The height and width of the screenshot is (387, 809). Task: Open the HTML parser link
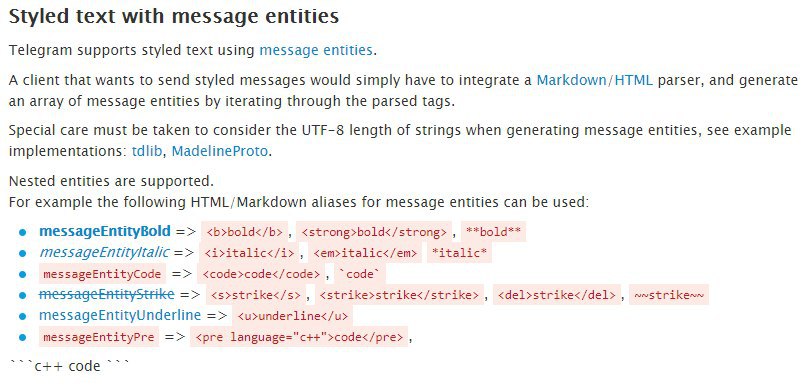pos(634,80)
